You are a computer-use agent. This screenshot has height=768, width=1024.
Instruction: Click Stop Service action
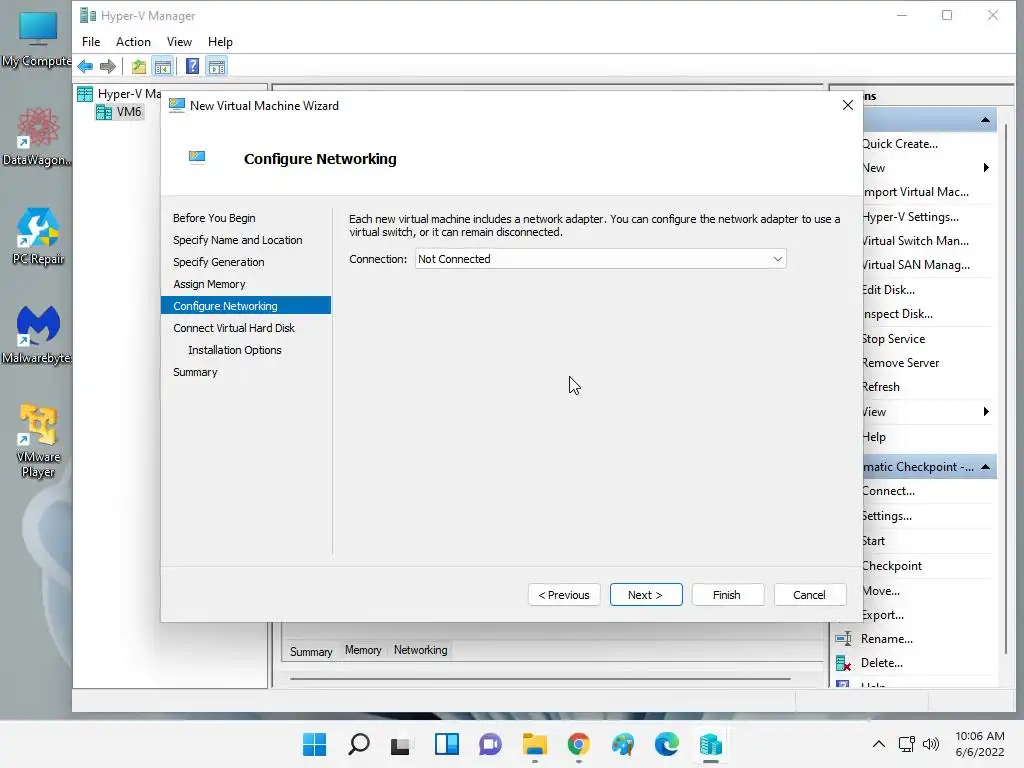893,339
